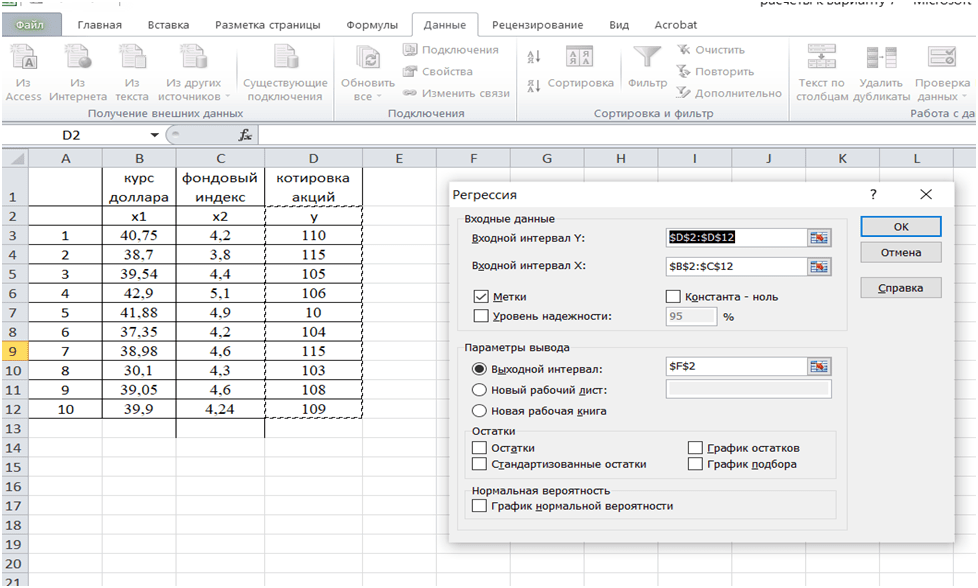Select row 9 header
Screen dimensions: 978x588
13,351
